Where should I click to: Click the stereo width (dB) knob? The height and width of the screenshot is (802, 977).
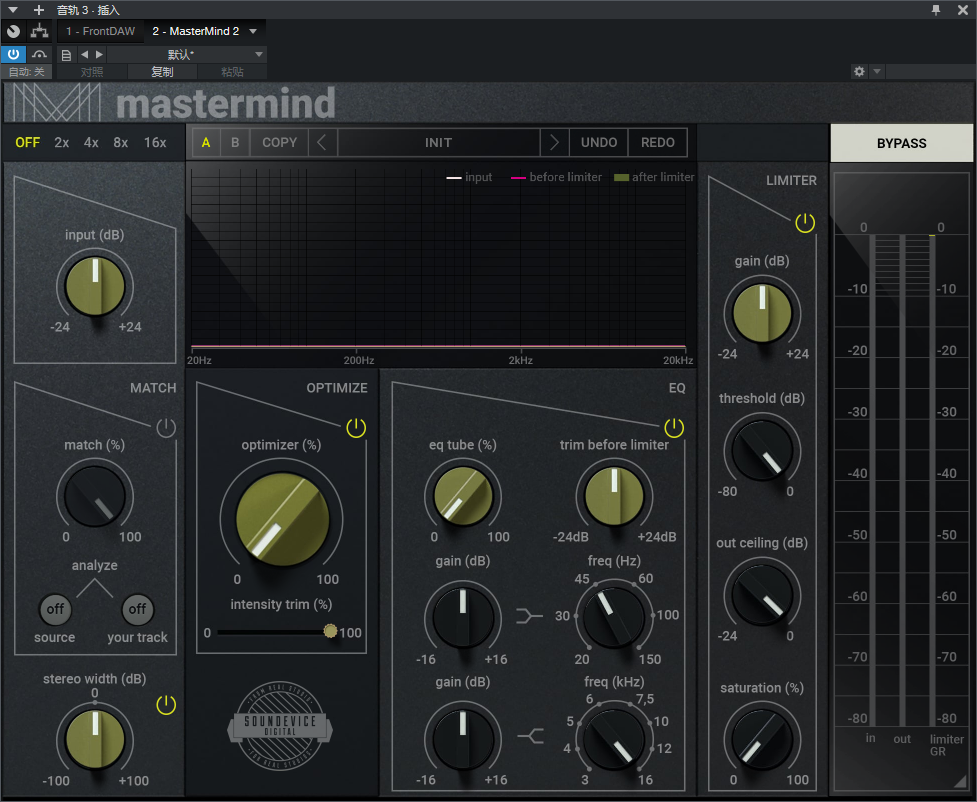coord(95,739)
